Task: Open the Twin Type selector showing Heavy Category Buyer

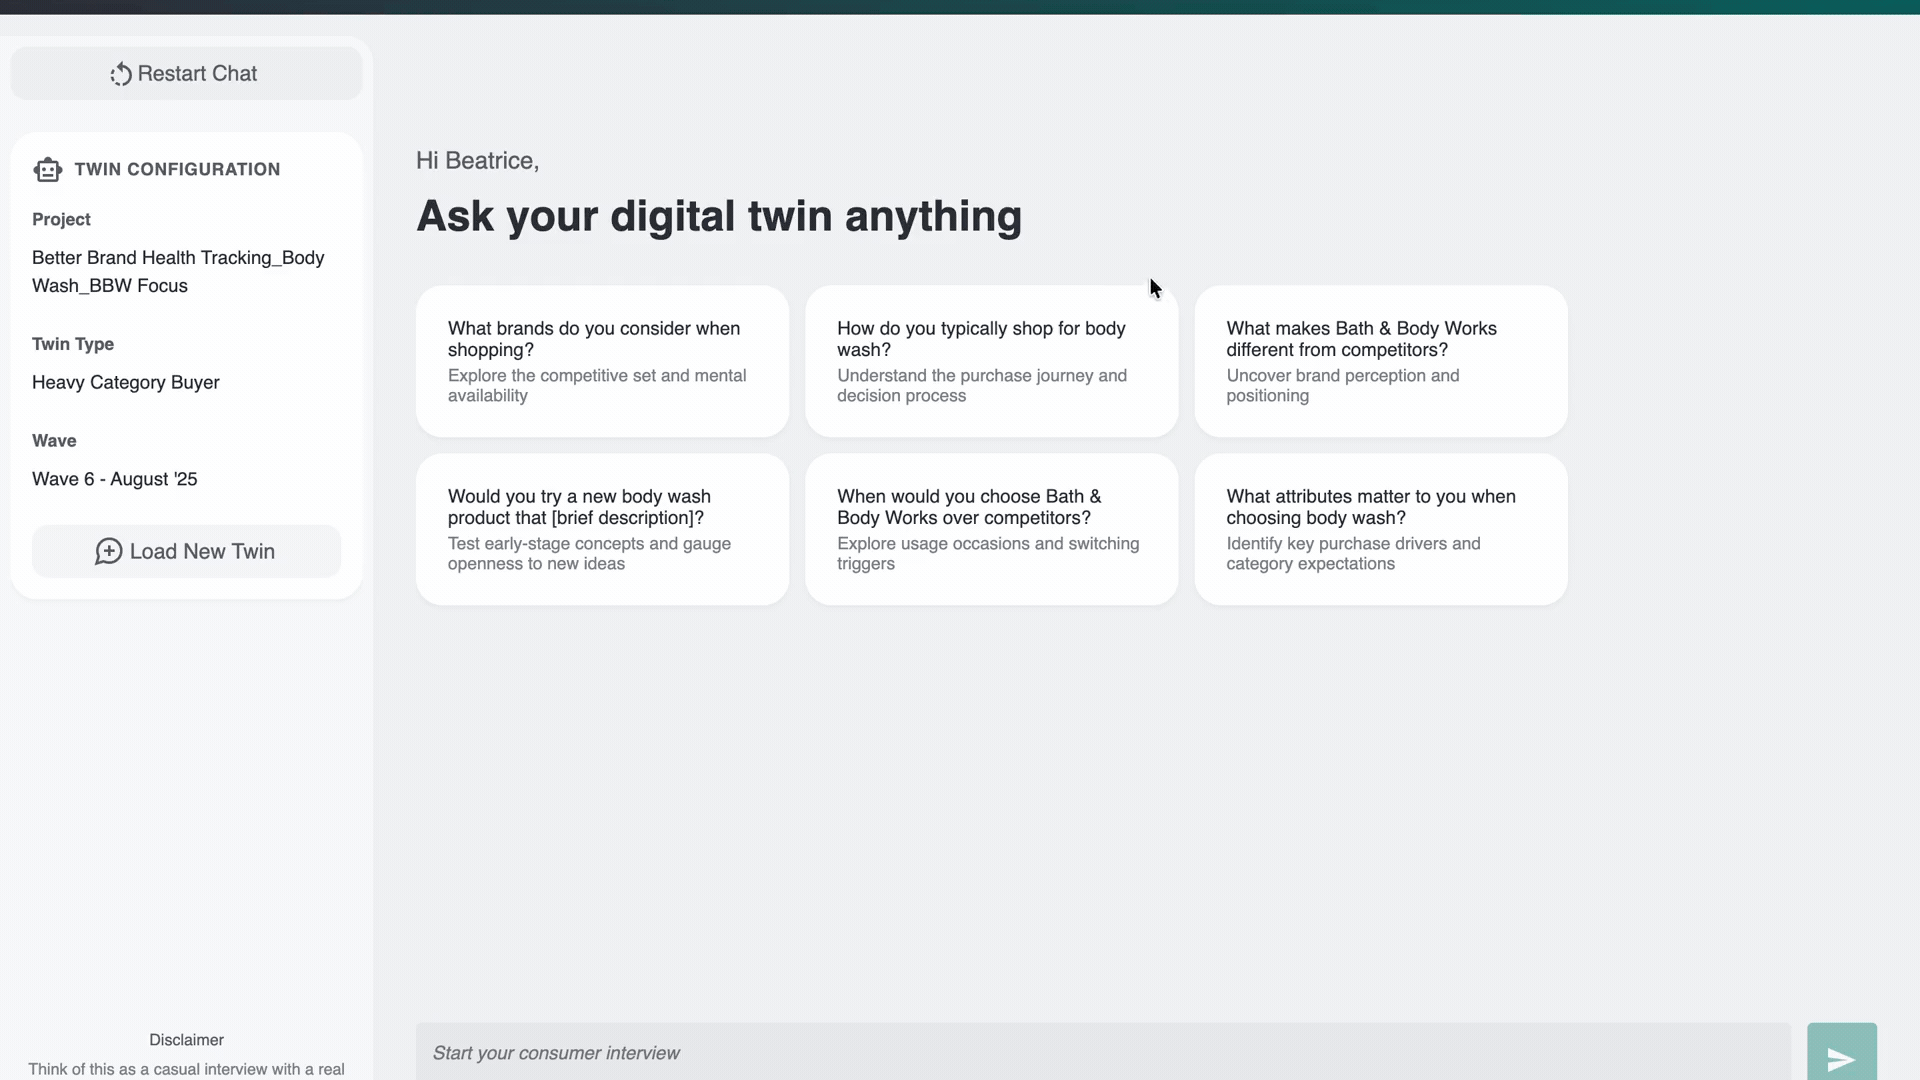Action: pyautogui.click(x=125, y=382)
